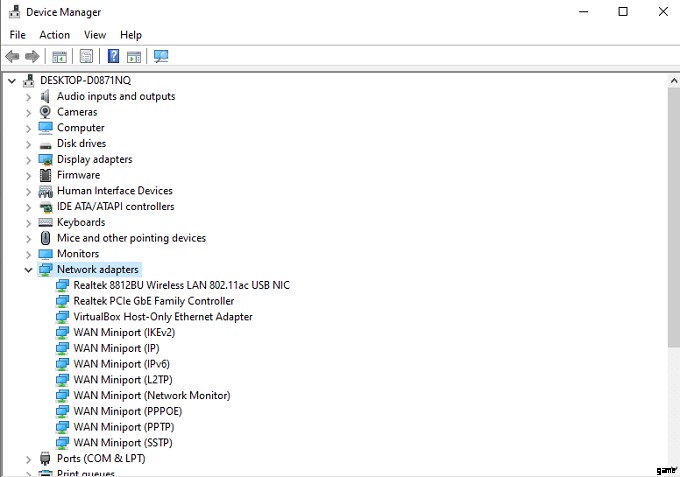
Task: Click the Properties toolbar icon
Action: click(x=87, y=57)
